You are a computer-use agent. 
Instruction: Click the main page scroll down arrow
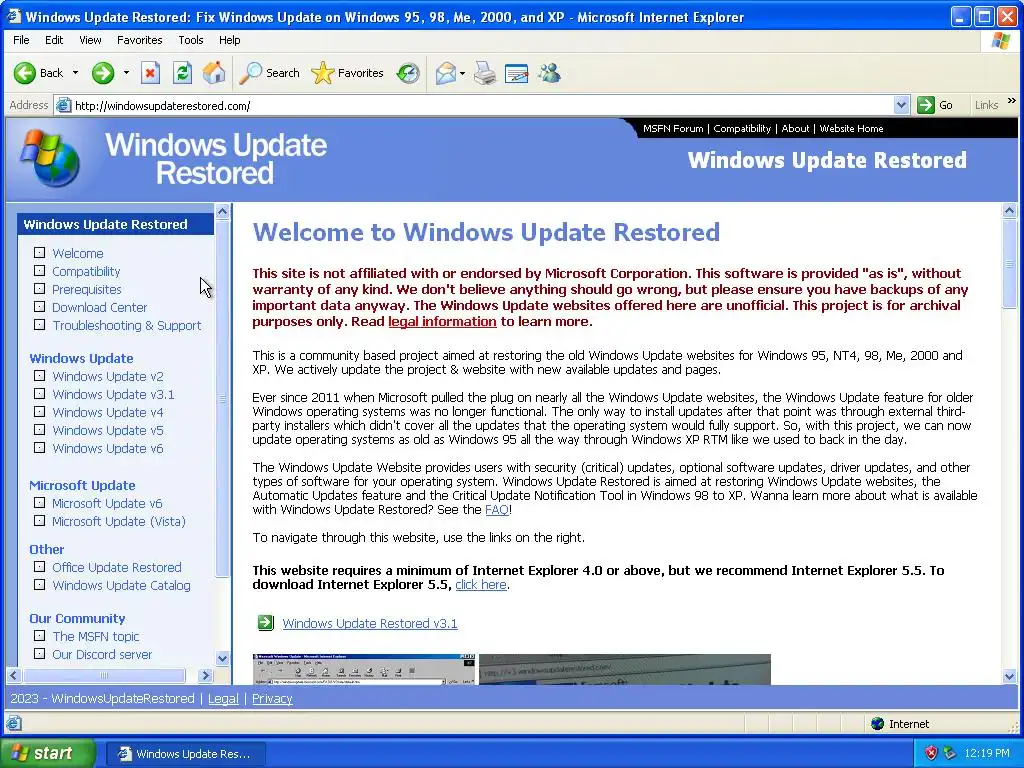(1009, 677)
